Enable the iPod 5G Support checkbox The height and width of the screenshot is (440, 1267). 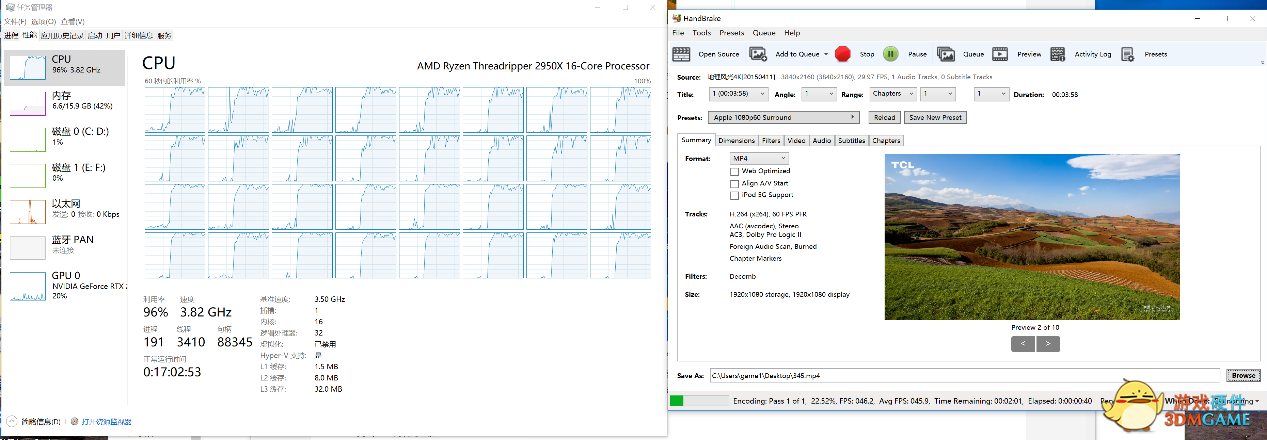coord(734,195)
